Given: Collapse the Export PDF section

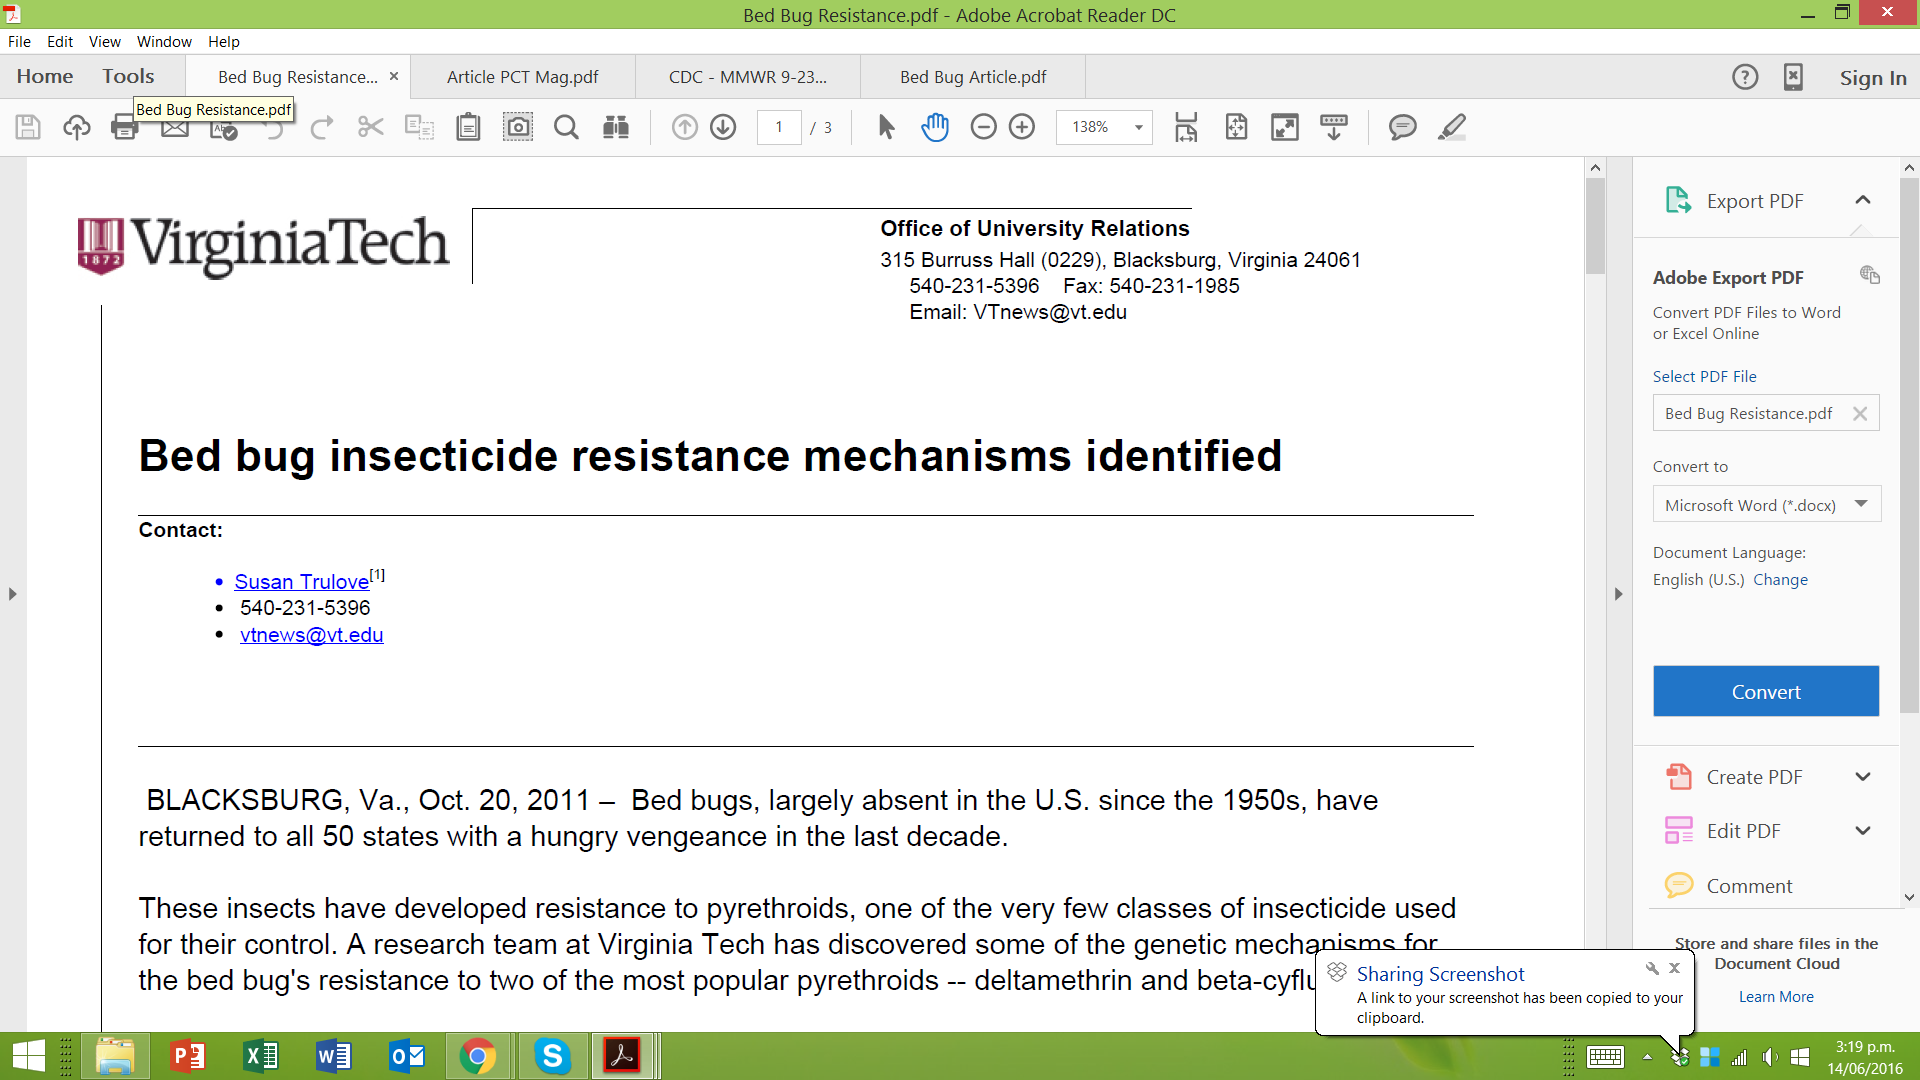Looking at the screenshot, I should click(1862, 201).
